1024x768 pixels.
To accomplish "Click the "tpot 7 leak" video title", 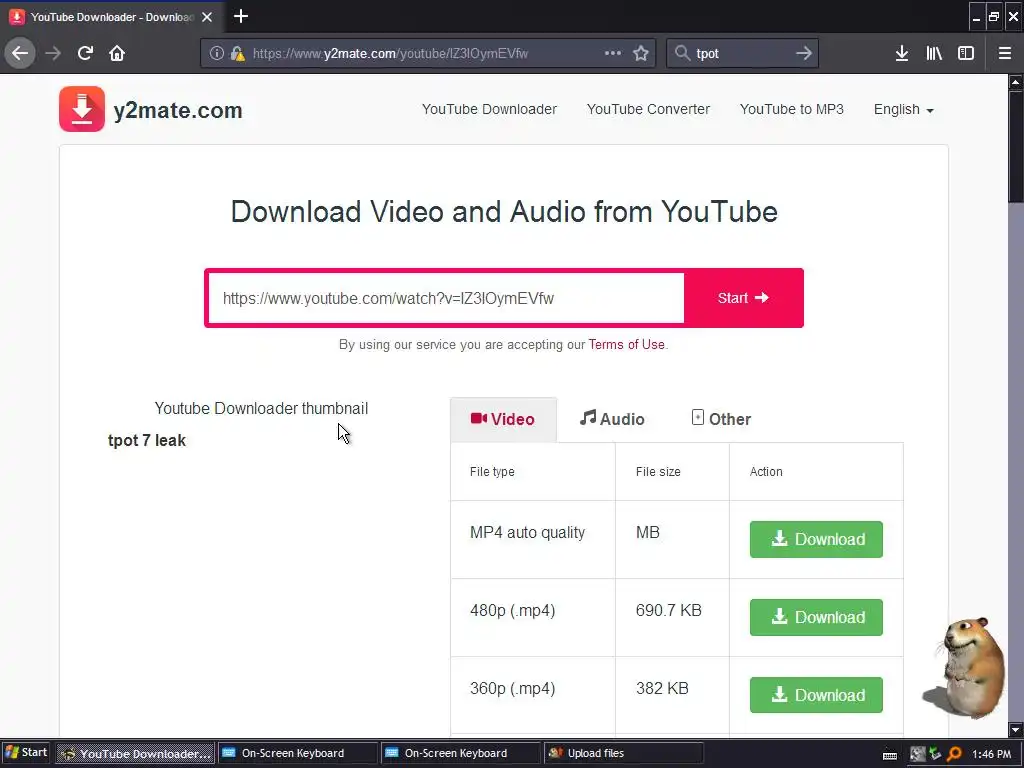I will pos(147,441).
